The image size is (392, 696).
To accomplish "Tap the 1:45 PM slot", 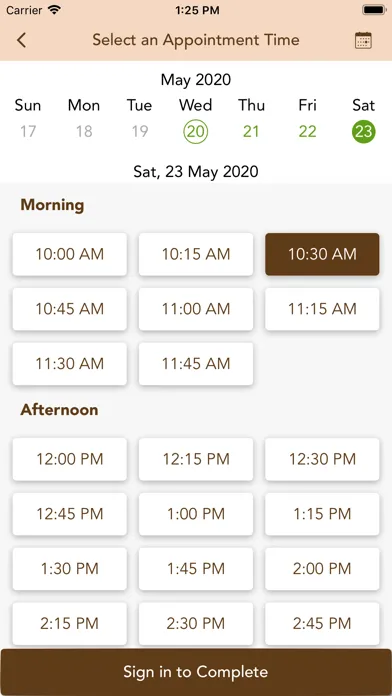I will point(196,569).
